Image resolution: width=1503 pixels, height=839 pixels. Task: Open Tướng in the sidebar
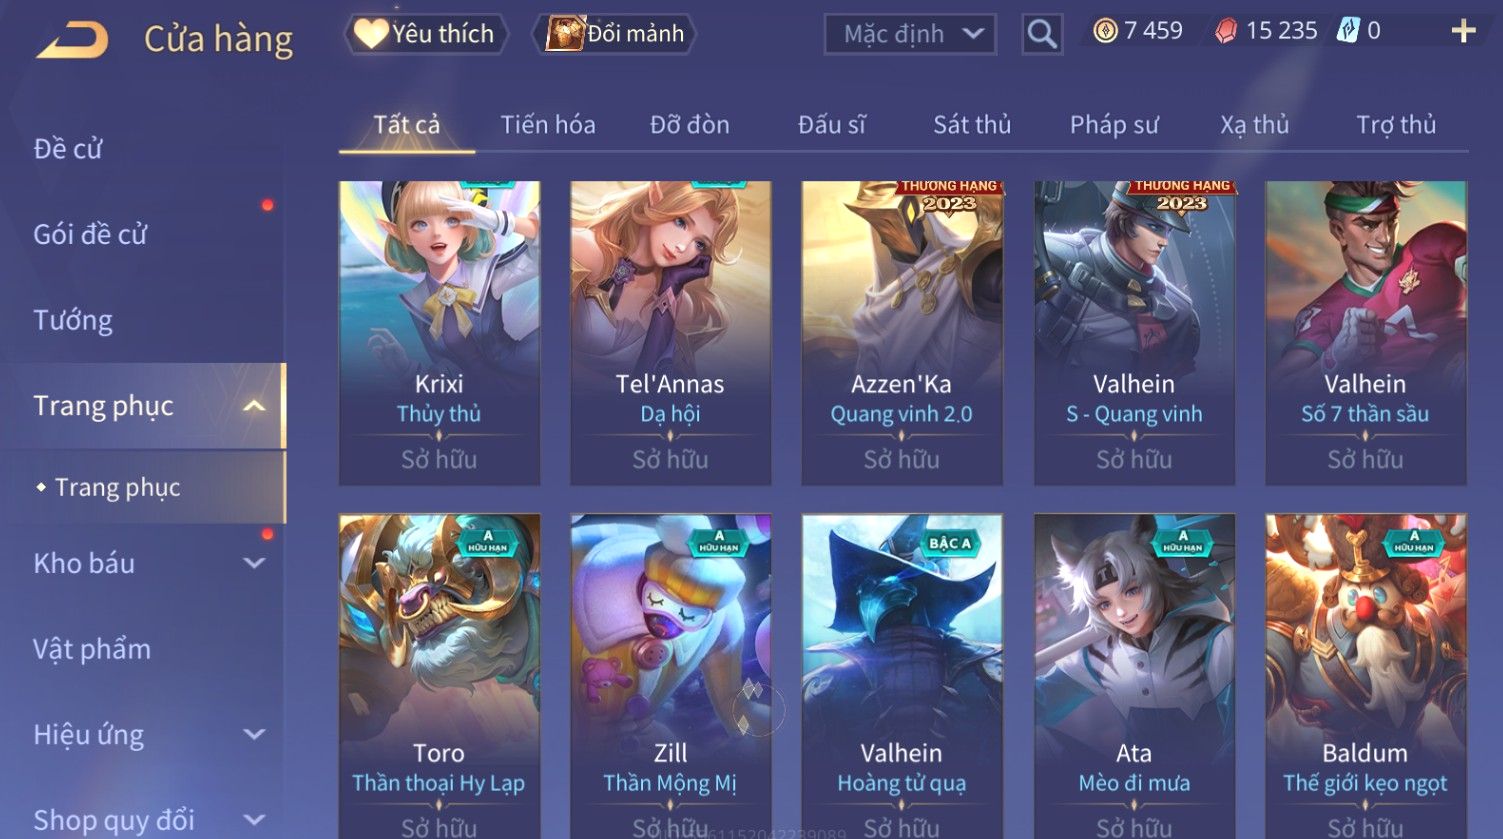[x=73, y=321]
